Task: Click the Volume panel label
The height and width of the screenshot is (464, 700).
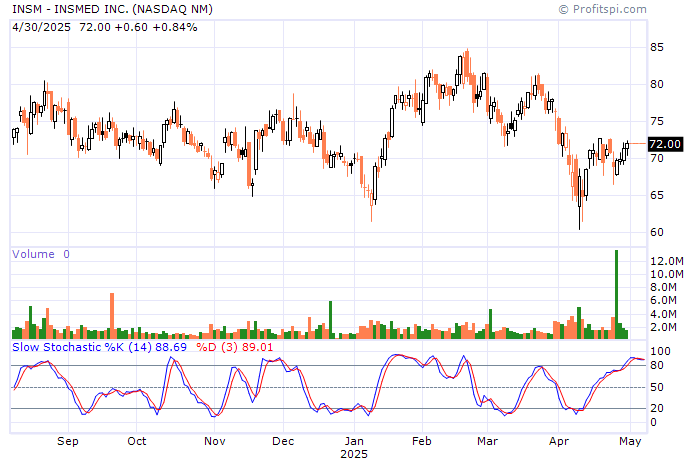Action: pos(33,254)
